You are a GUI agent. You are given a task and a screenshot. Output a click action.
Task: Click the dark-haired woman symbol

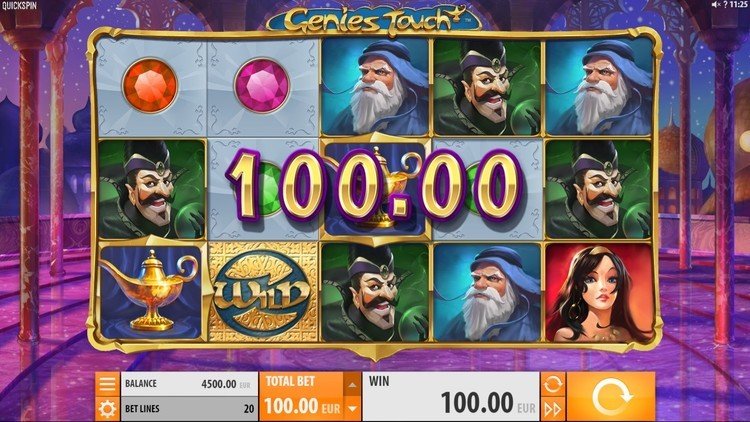(x=599, y=292)
